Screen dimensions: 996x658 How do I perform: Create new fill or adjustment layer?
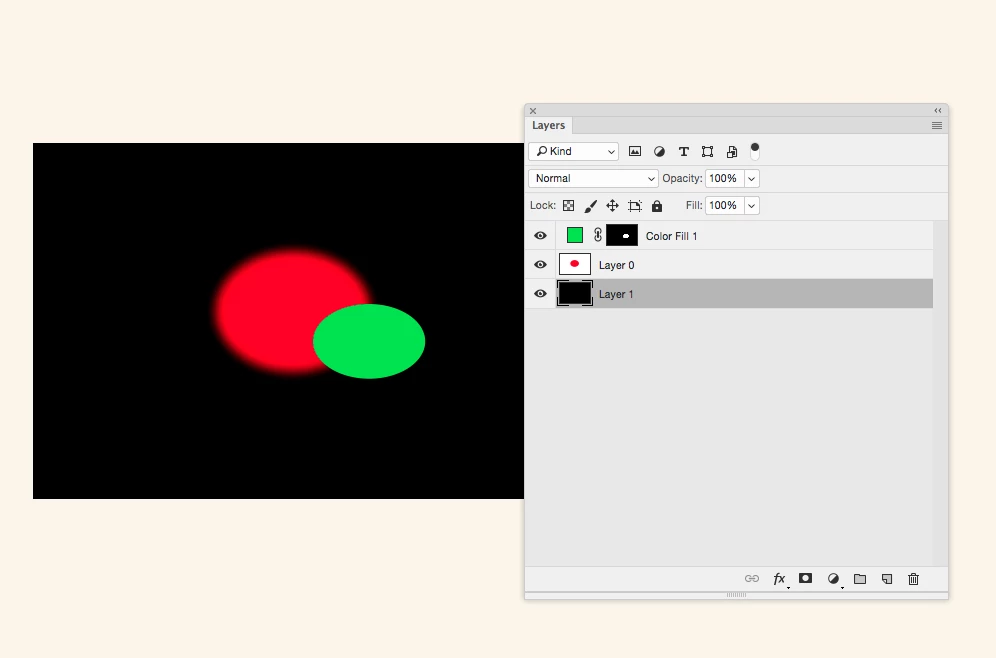coord(833,579)
